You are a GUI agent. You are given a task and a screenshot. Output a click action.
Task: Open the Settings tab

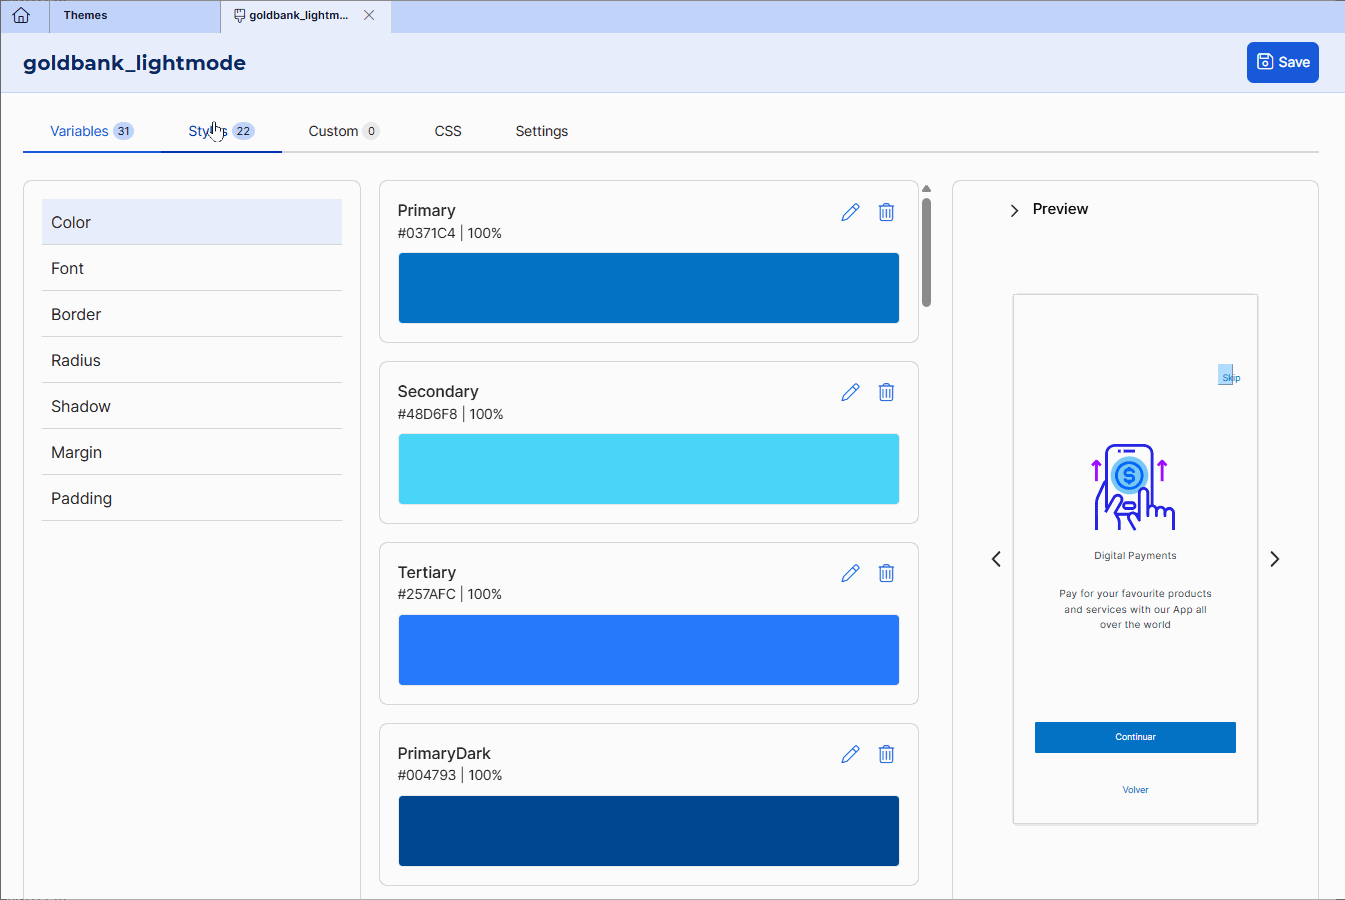coord(541,131)
